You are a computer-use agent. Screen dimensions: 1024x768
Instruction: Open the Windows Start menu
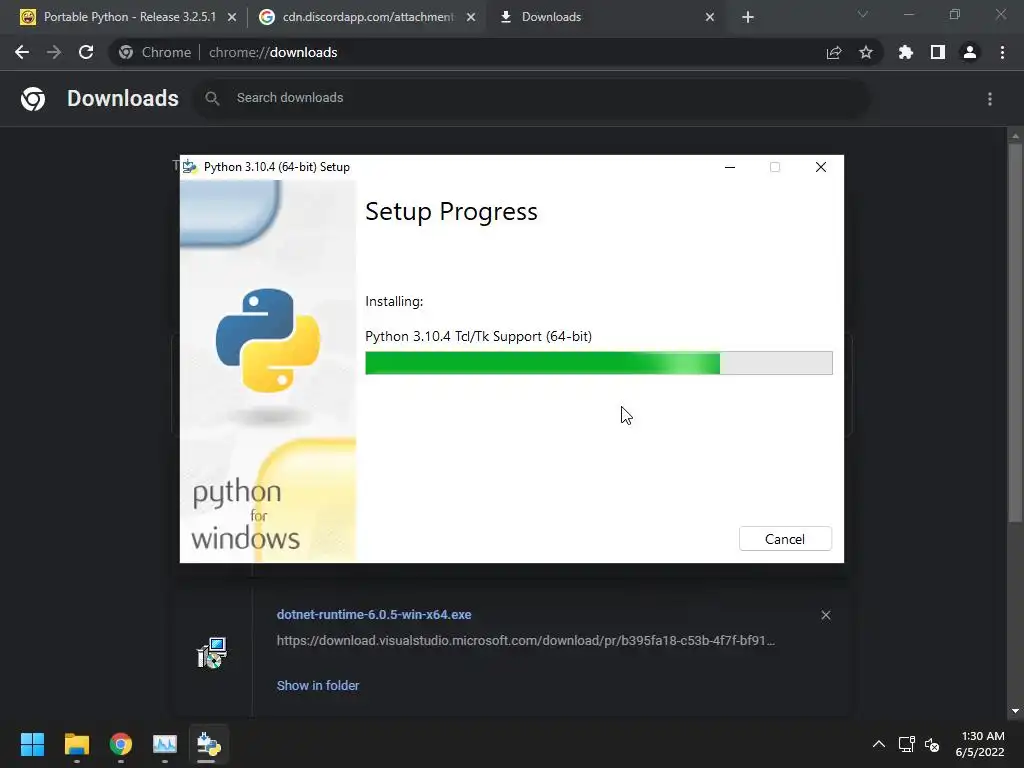pyautogui.click(x=32, y=744)
